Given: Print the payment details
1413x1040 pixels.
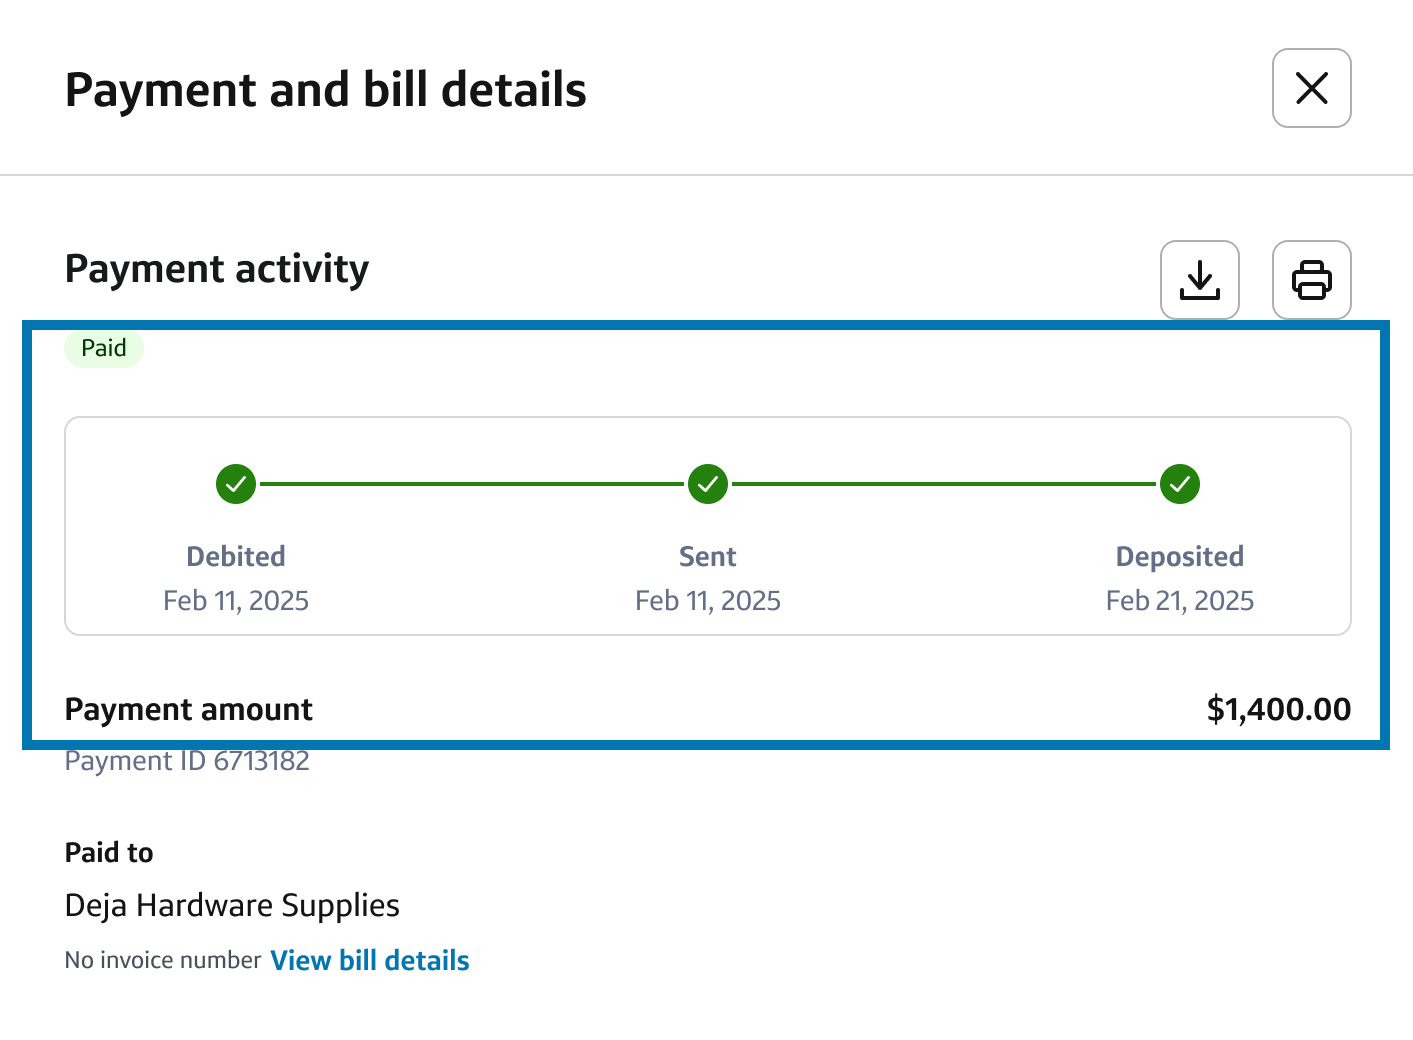Looking at the screenshot, I should pyautogui.click(x=1311, y=280).
